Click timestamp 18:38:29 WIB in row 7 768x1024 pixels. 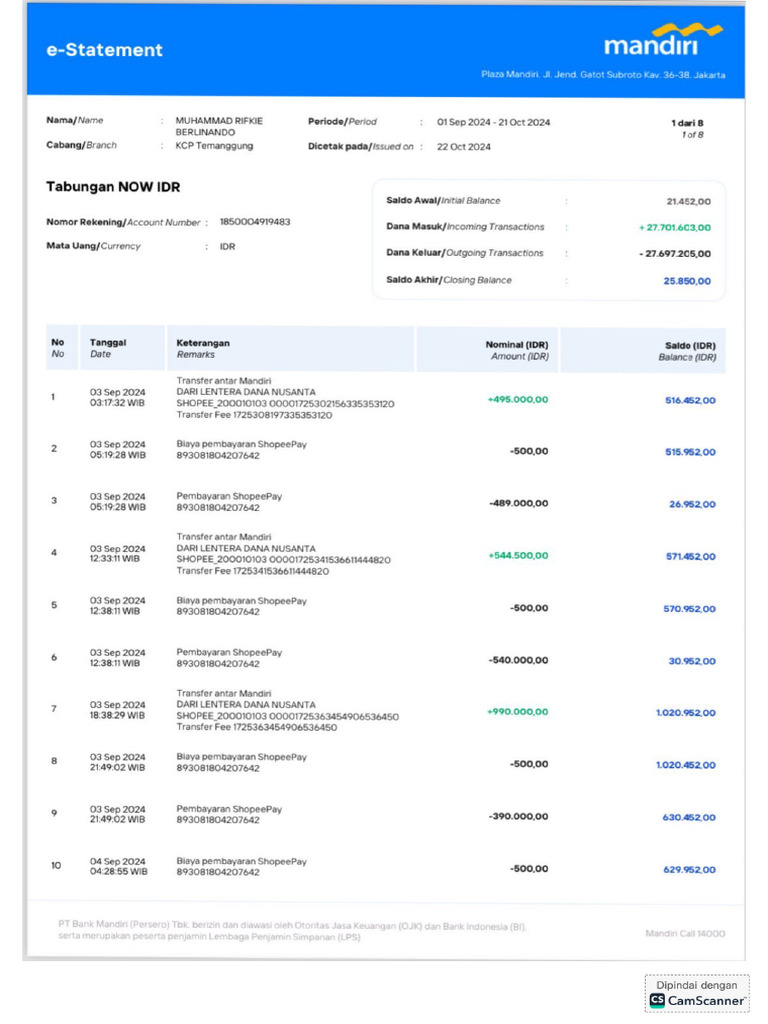pos(118,715)
